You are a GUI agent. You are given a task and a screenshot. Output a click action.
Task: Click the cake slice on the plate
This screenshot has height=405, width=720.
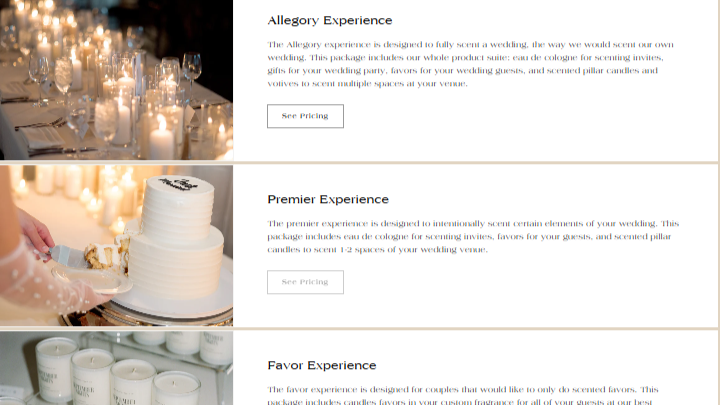tap(105, 256)
